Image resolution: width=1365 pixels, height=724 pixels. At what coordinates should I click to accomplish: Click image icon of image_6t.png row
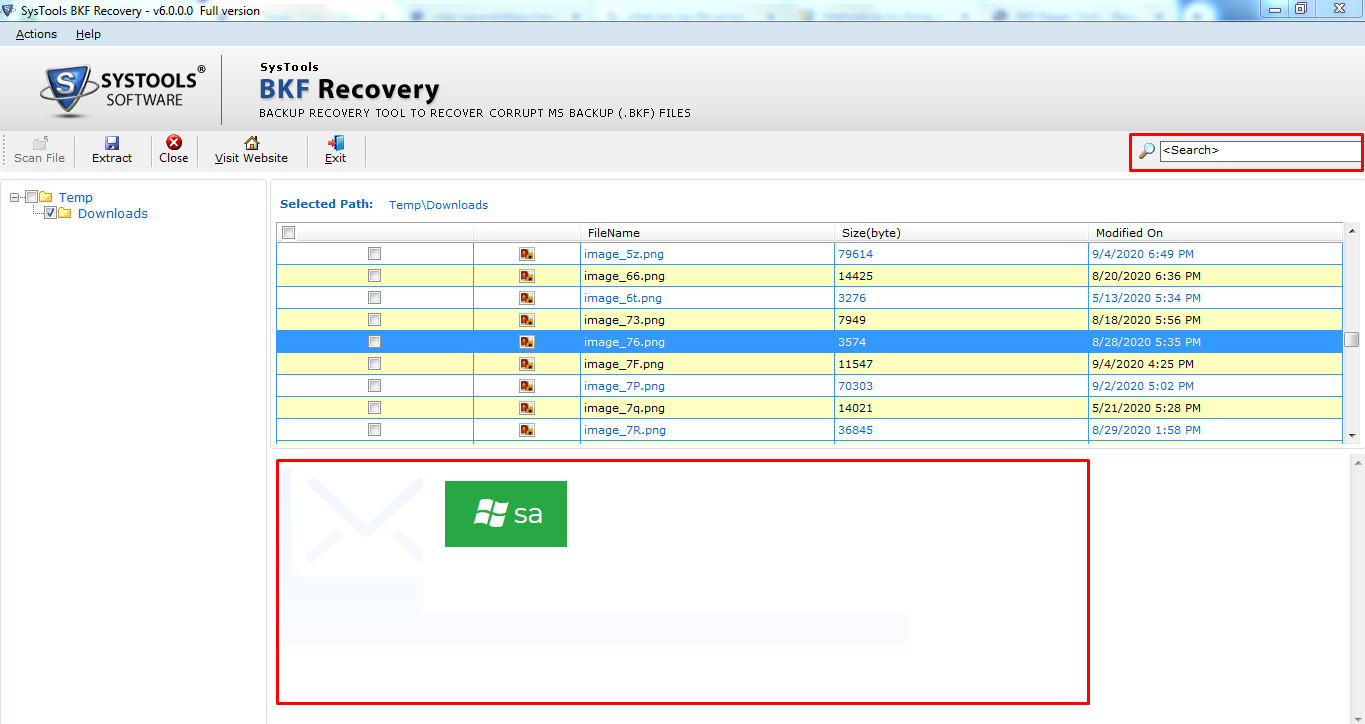click(x=527, y=298)
